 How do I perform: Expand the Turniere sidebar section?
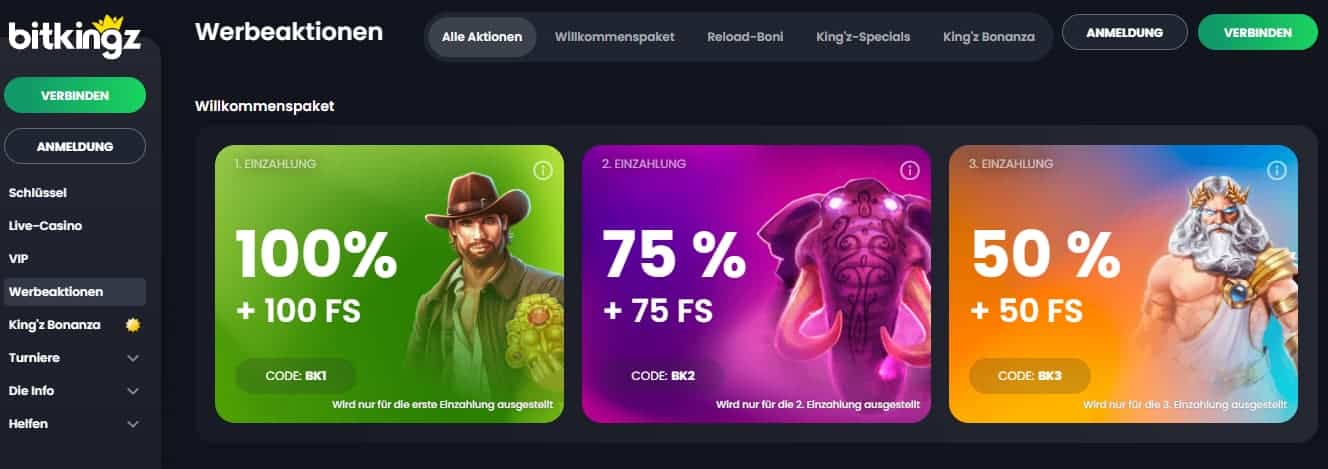click(133, 358)
